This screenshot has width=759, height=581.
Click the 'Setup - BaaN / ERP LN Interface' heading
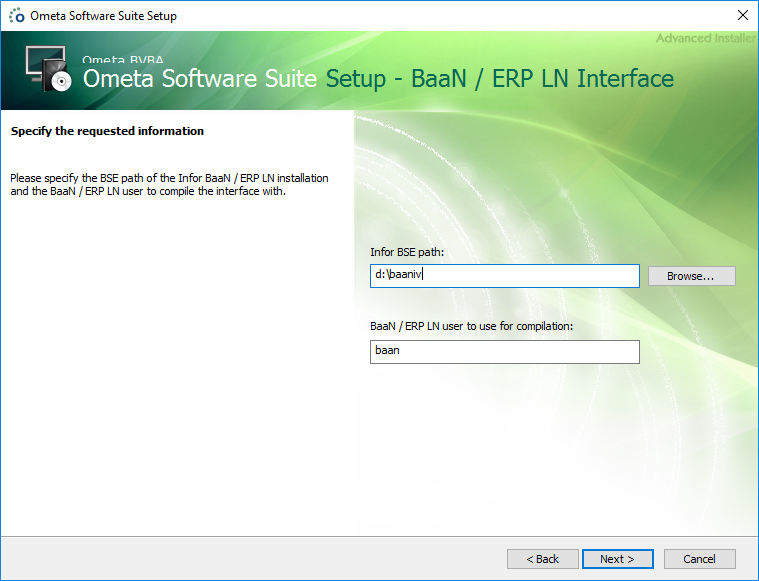(x=500, y=79)
